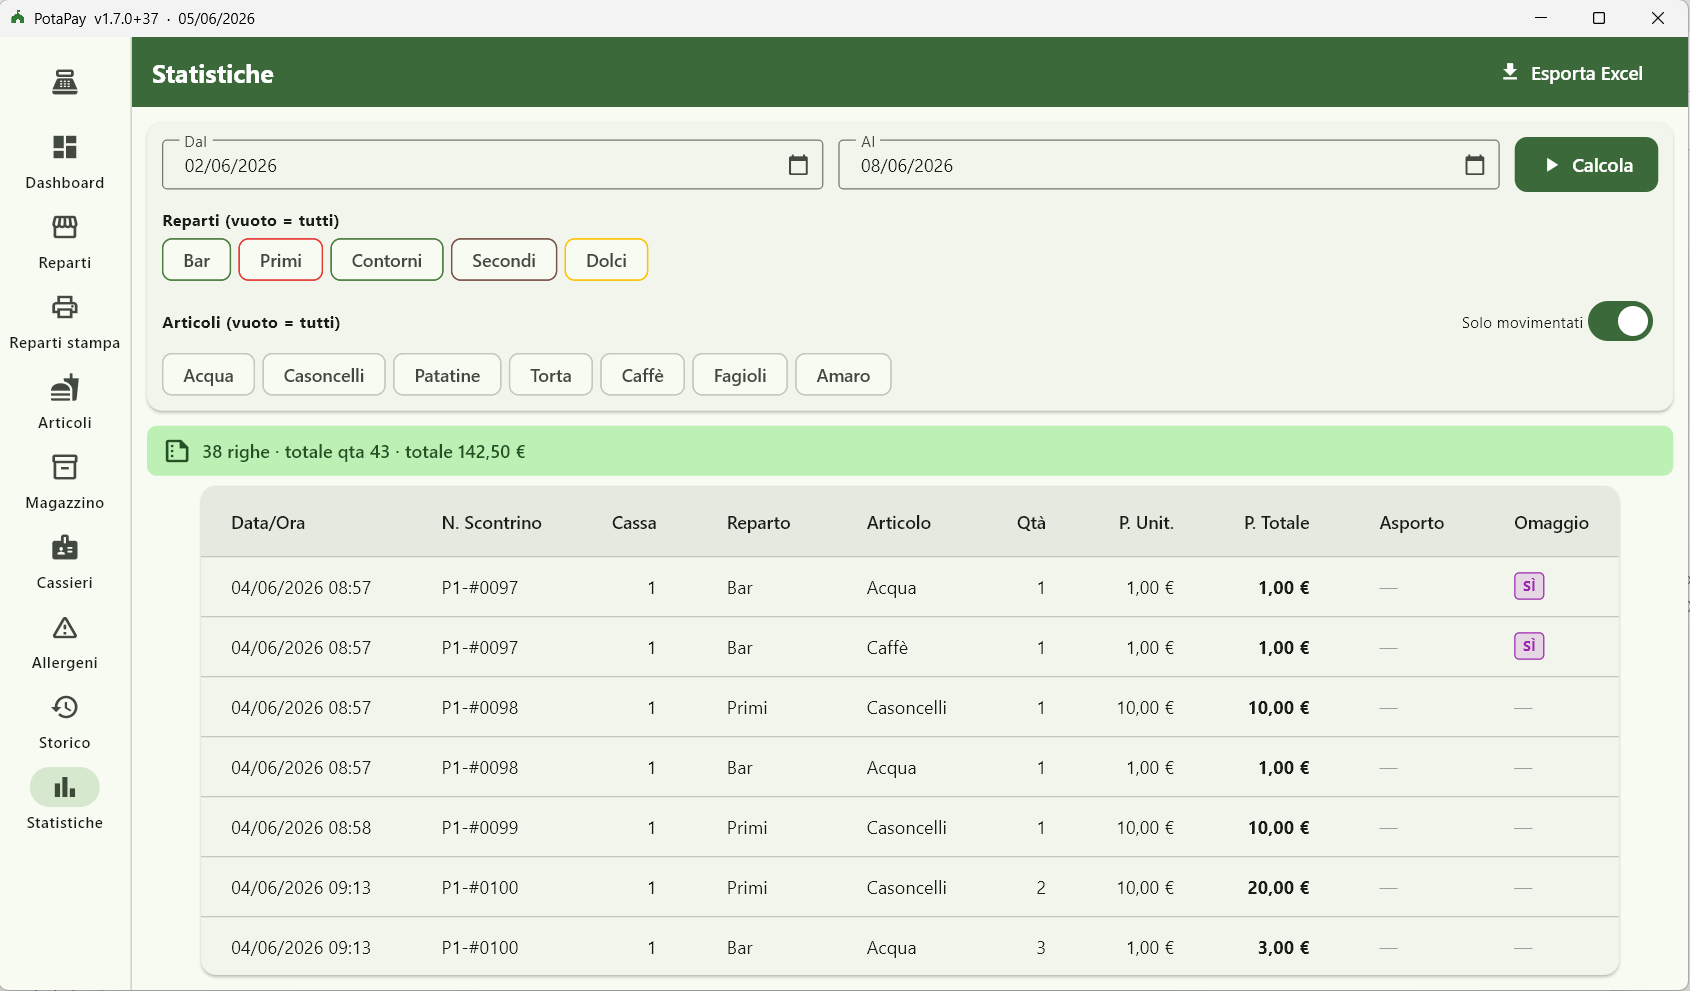
Task: Open the Al date calendar picker
Action: pyautogui.click(x=1475, y=165)
